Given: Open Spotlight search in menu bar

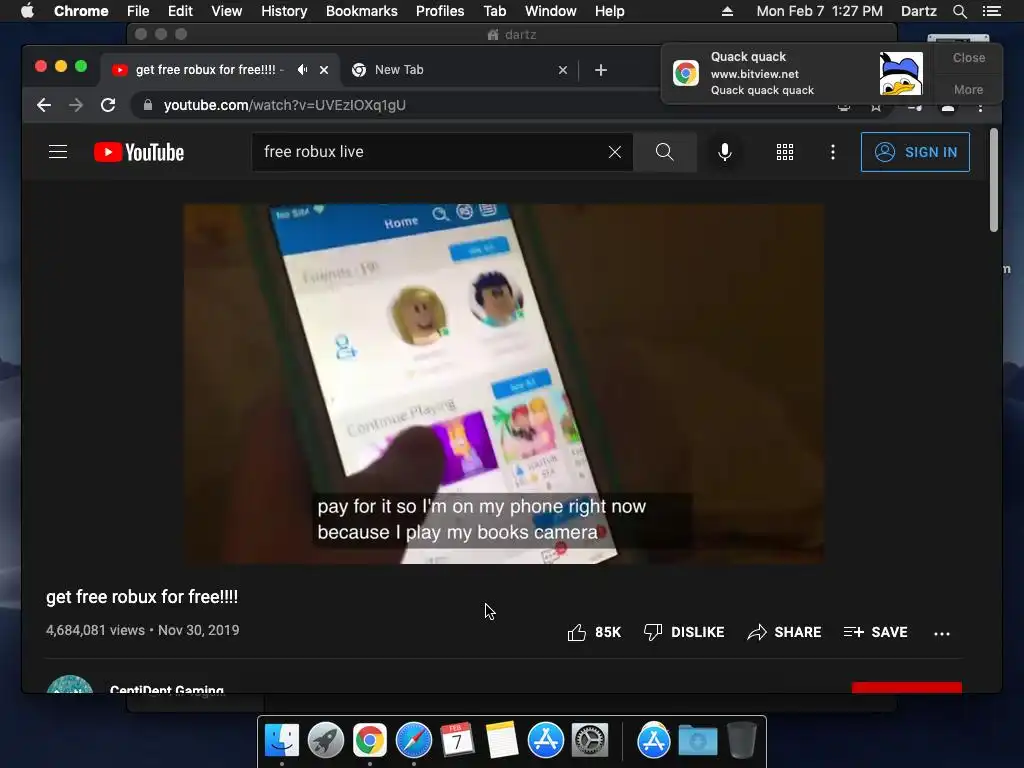Looking at the screenshot, I should (x=959, y=11).
